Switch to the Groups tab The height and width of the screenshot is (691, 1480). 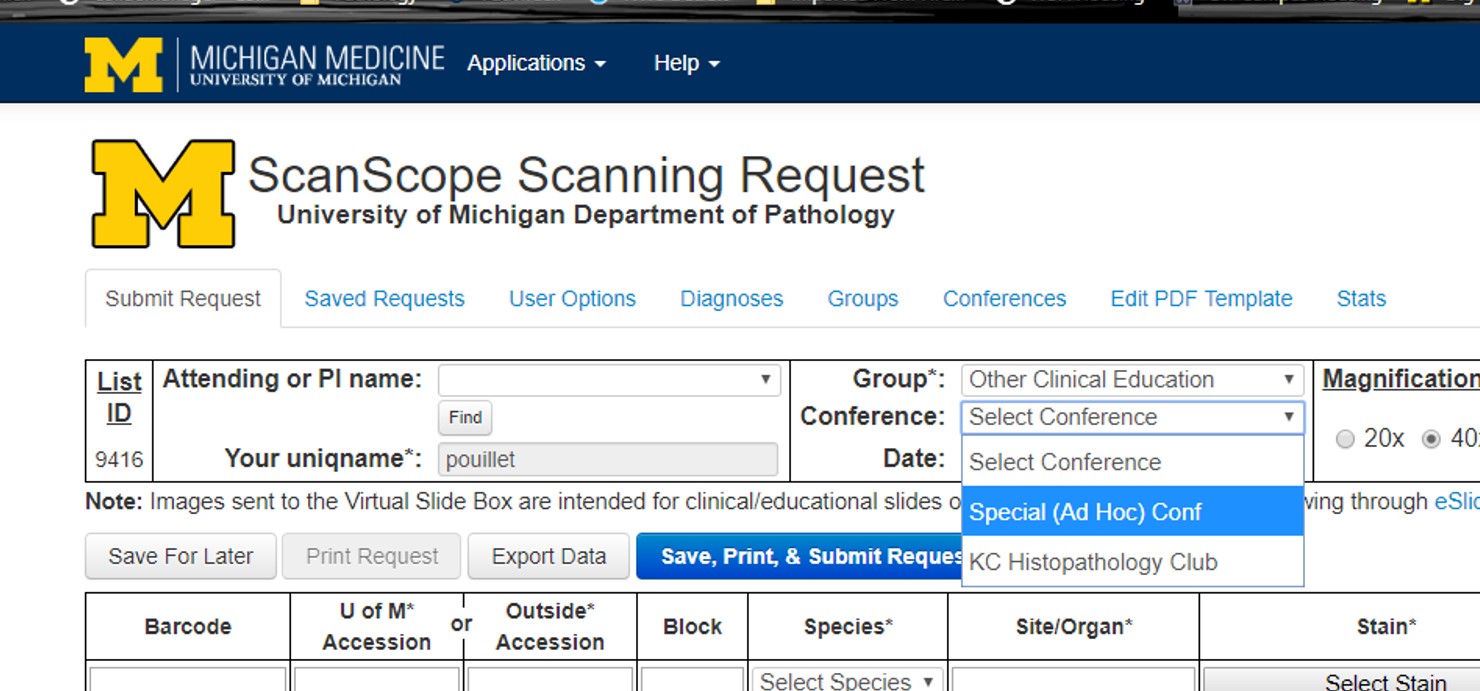click(x=863, y=299)
